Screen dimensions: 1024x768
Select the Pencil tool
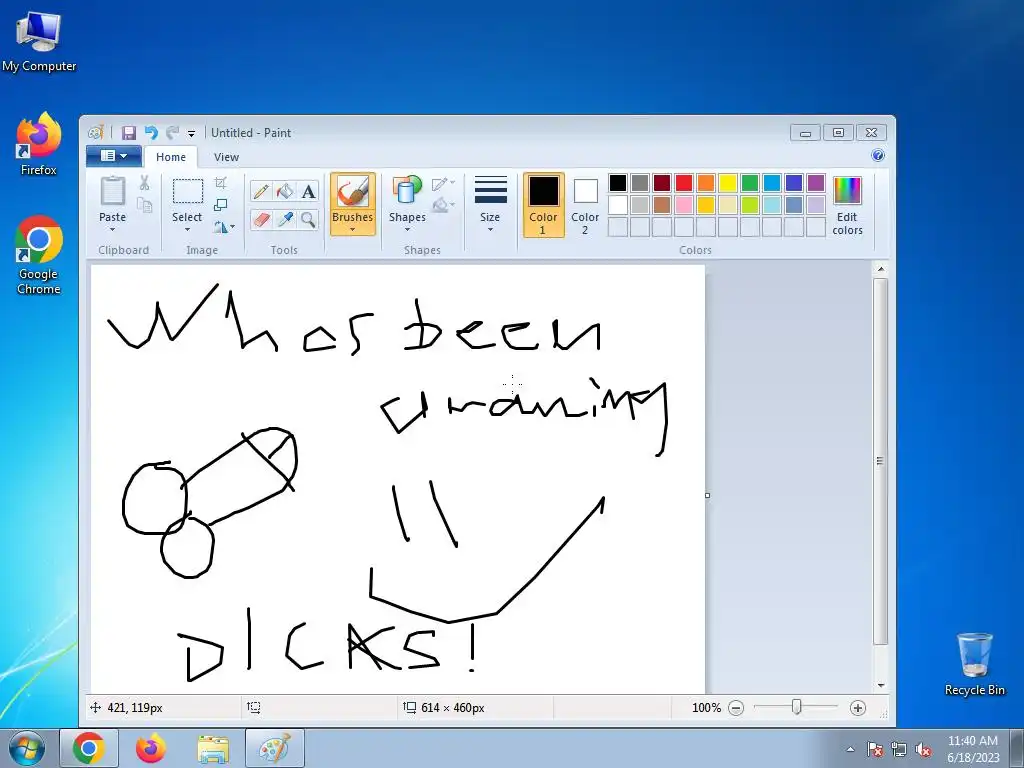261,191
